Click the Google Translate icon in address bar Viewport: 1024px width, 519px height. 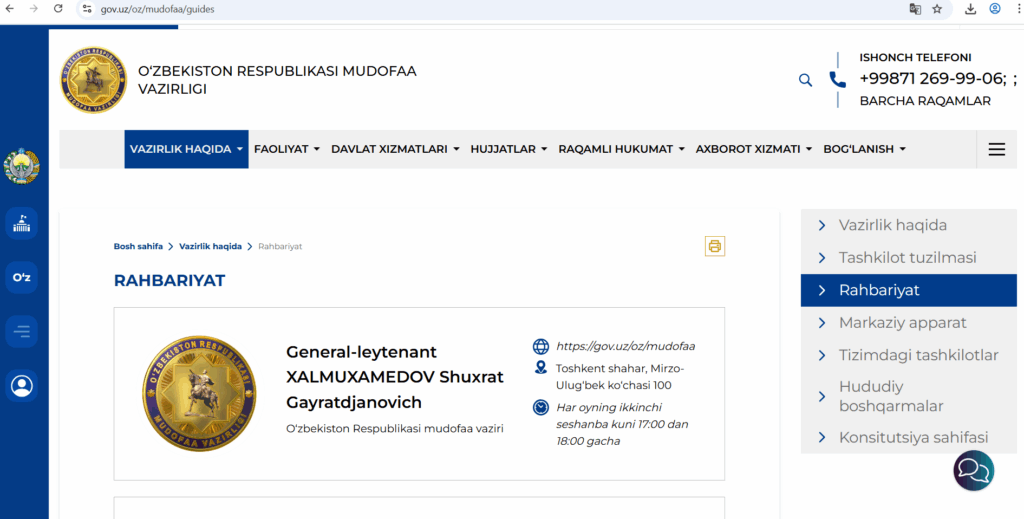click(914, 9)
